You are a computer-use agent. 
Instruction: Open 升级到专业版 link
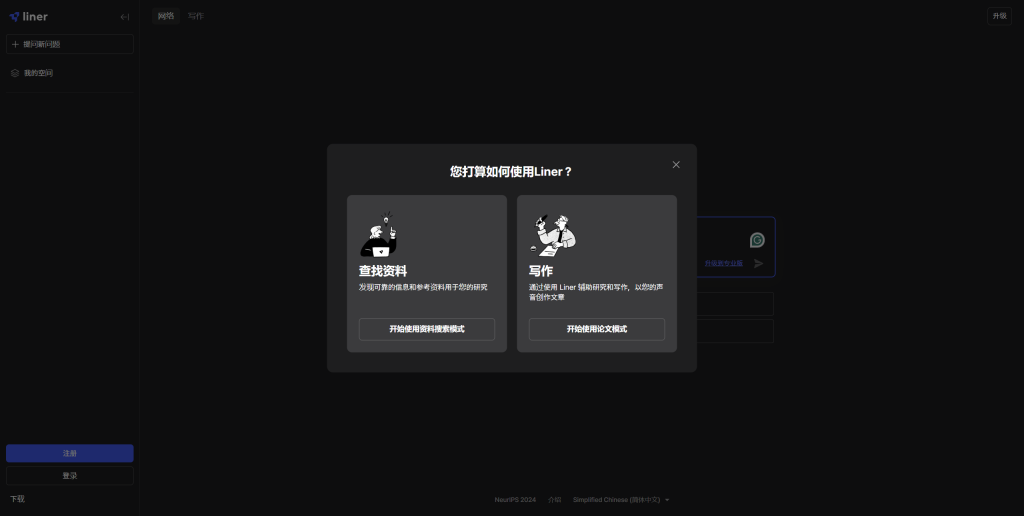point(724,263)
